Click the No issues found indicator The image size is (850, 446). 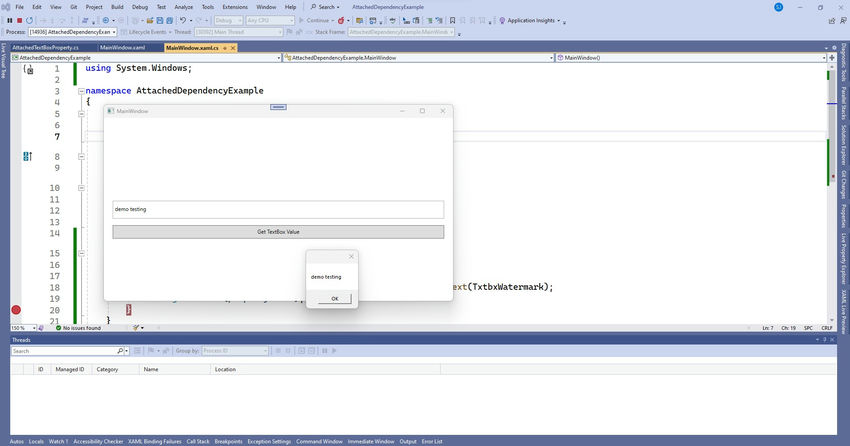78,328
